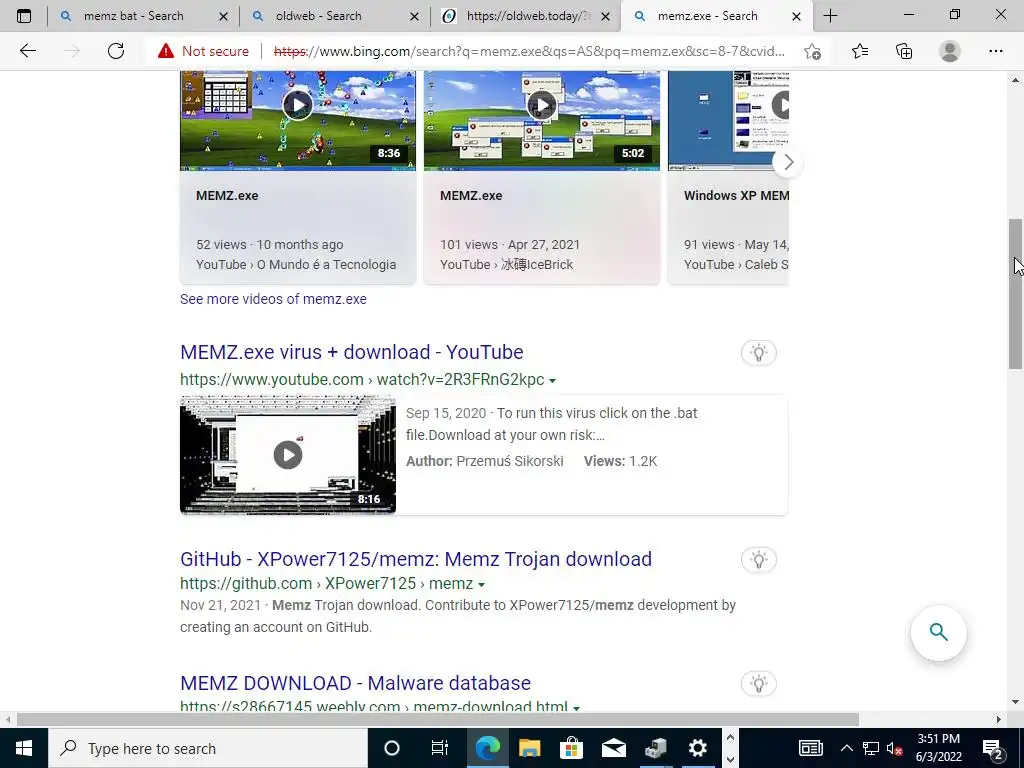Click the vertical scrollbar thumb
This screenshot has height=768, width=1024.
(x=1016, y=294)
